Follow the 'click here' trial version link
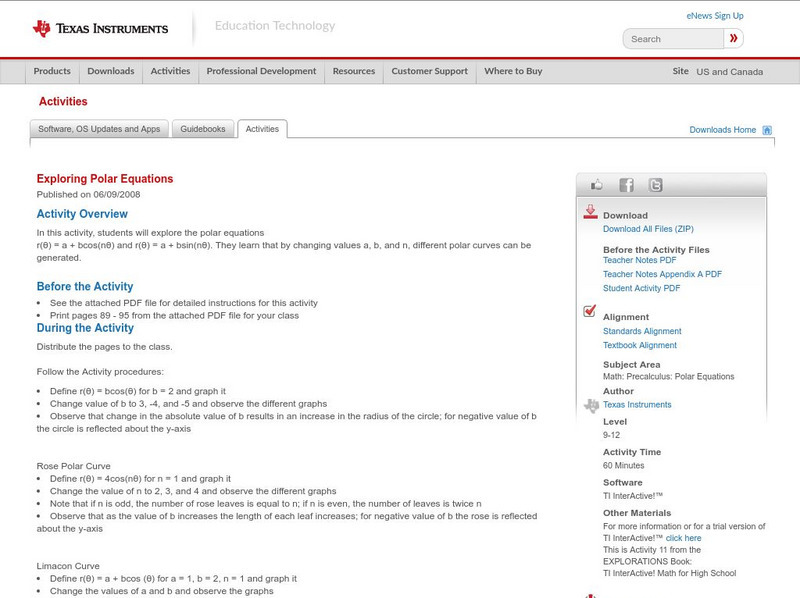 (683, 538)
